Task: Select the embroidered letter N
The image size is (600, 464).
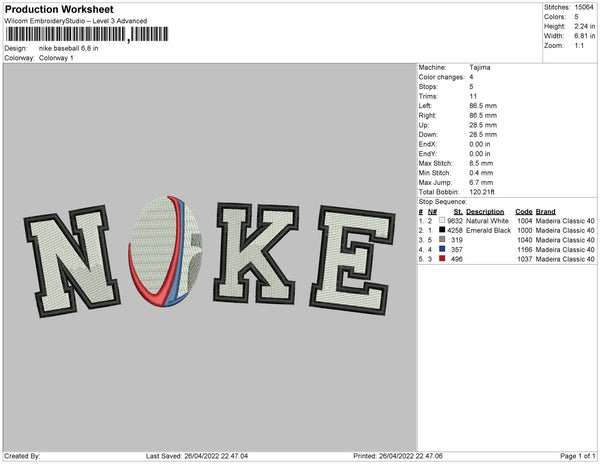Action: coord(72,261)
